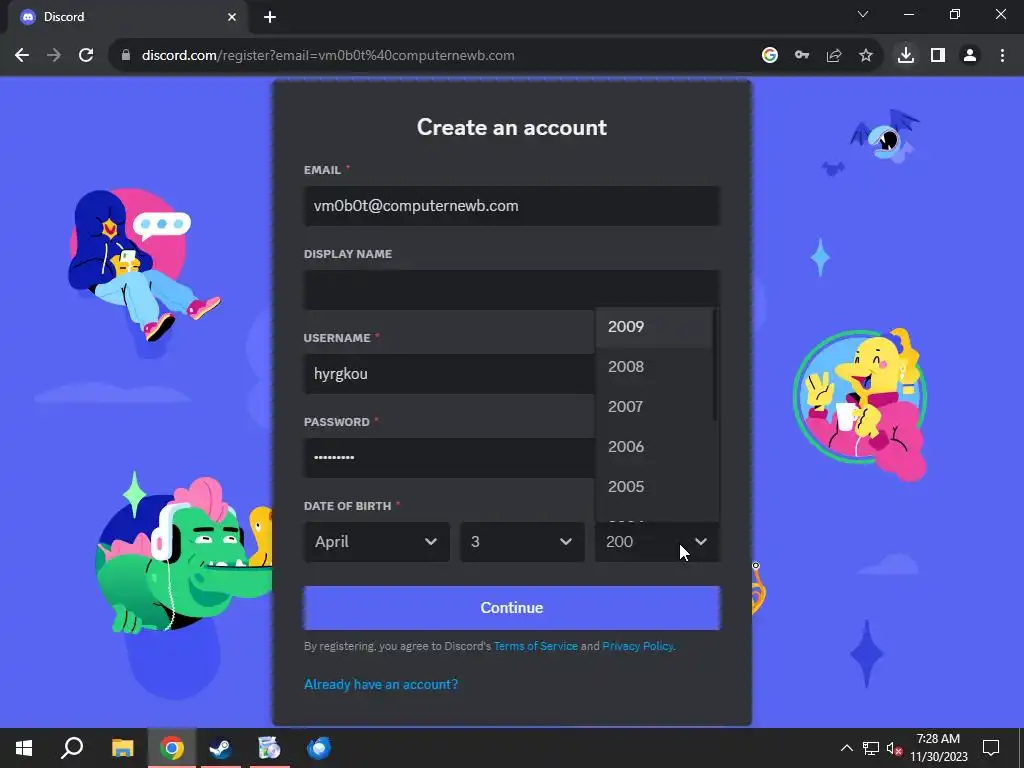The width and height of the screenshot is (1024, 768).
Task: Open the Windows Start menu
Action: pos(24,748)
